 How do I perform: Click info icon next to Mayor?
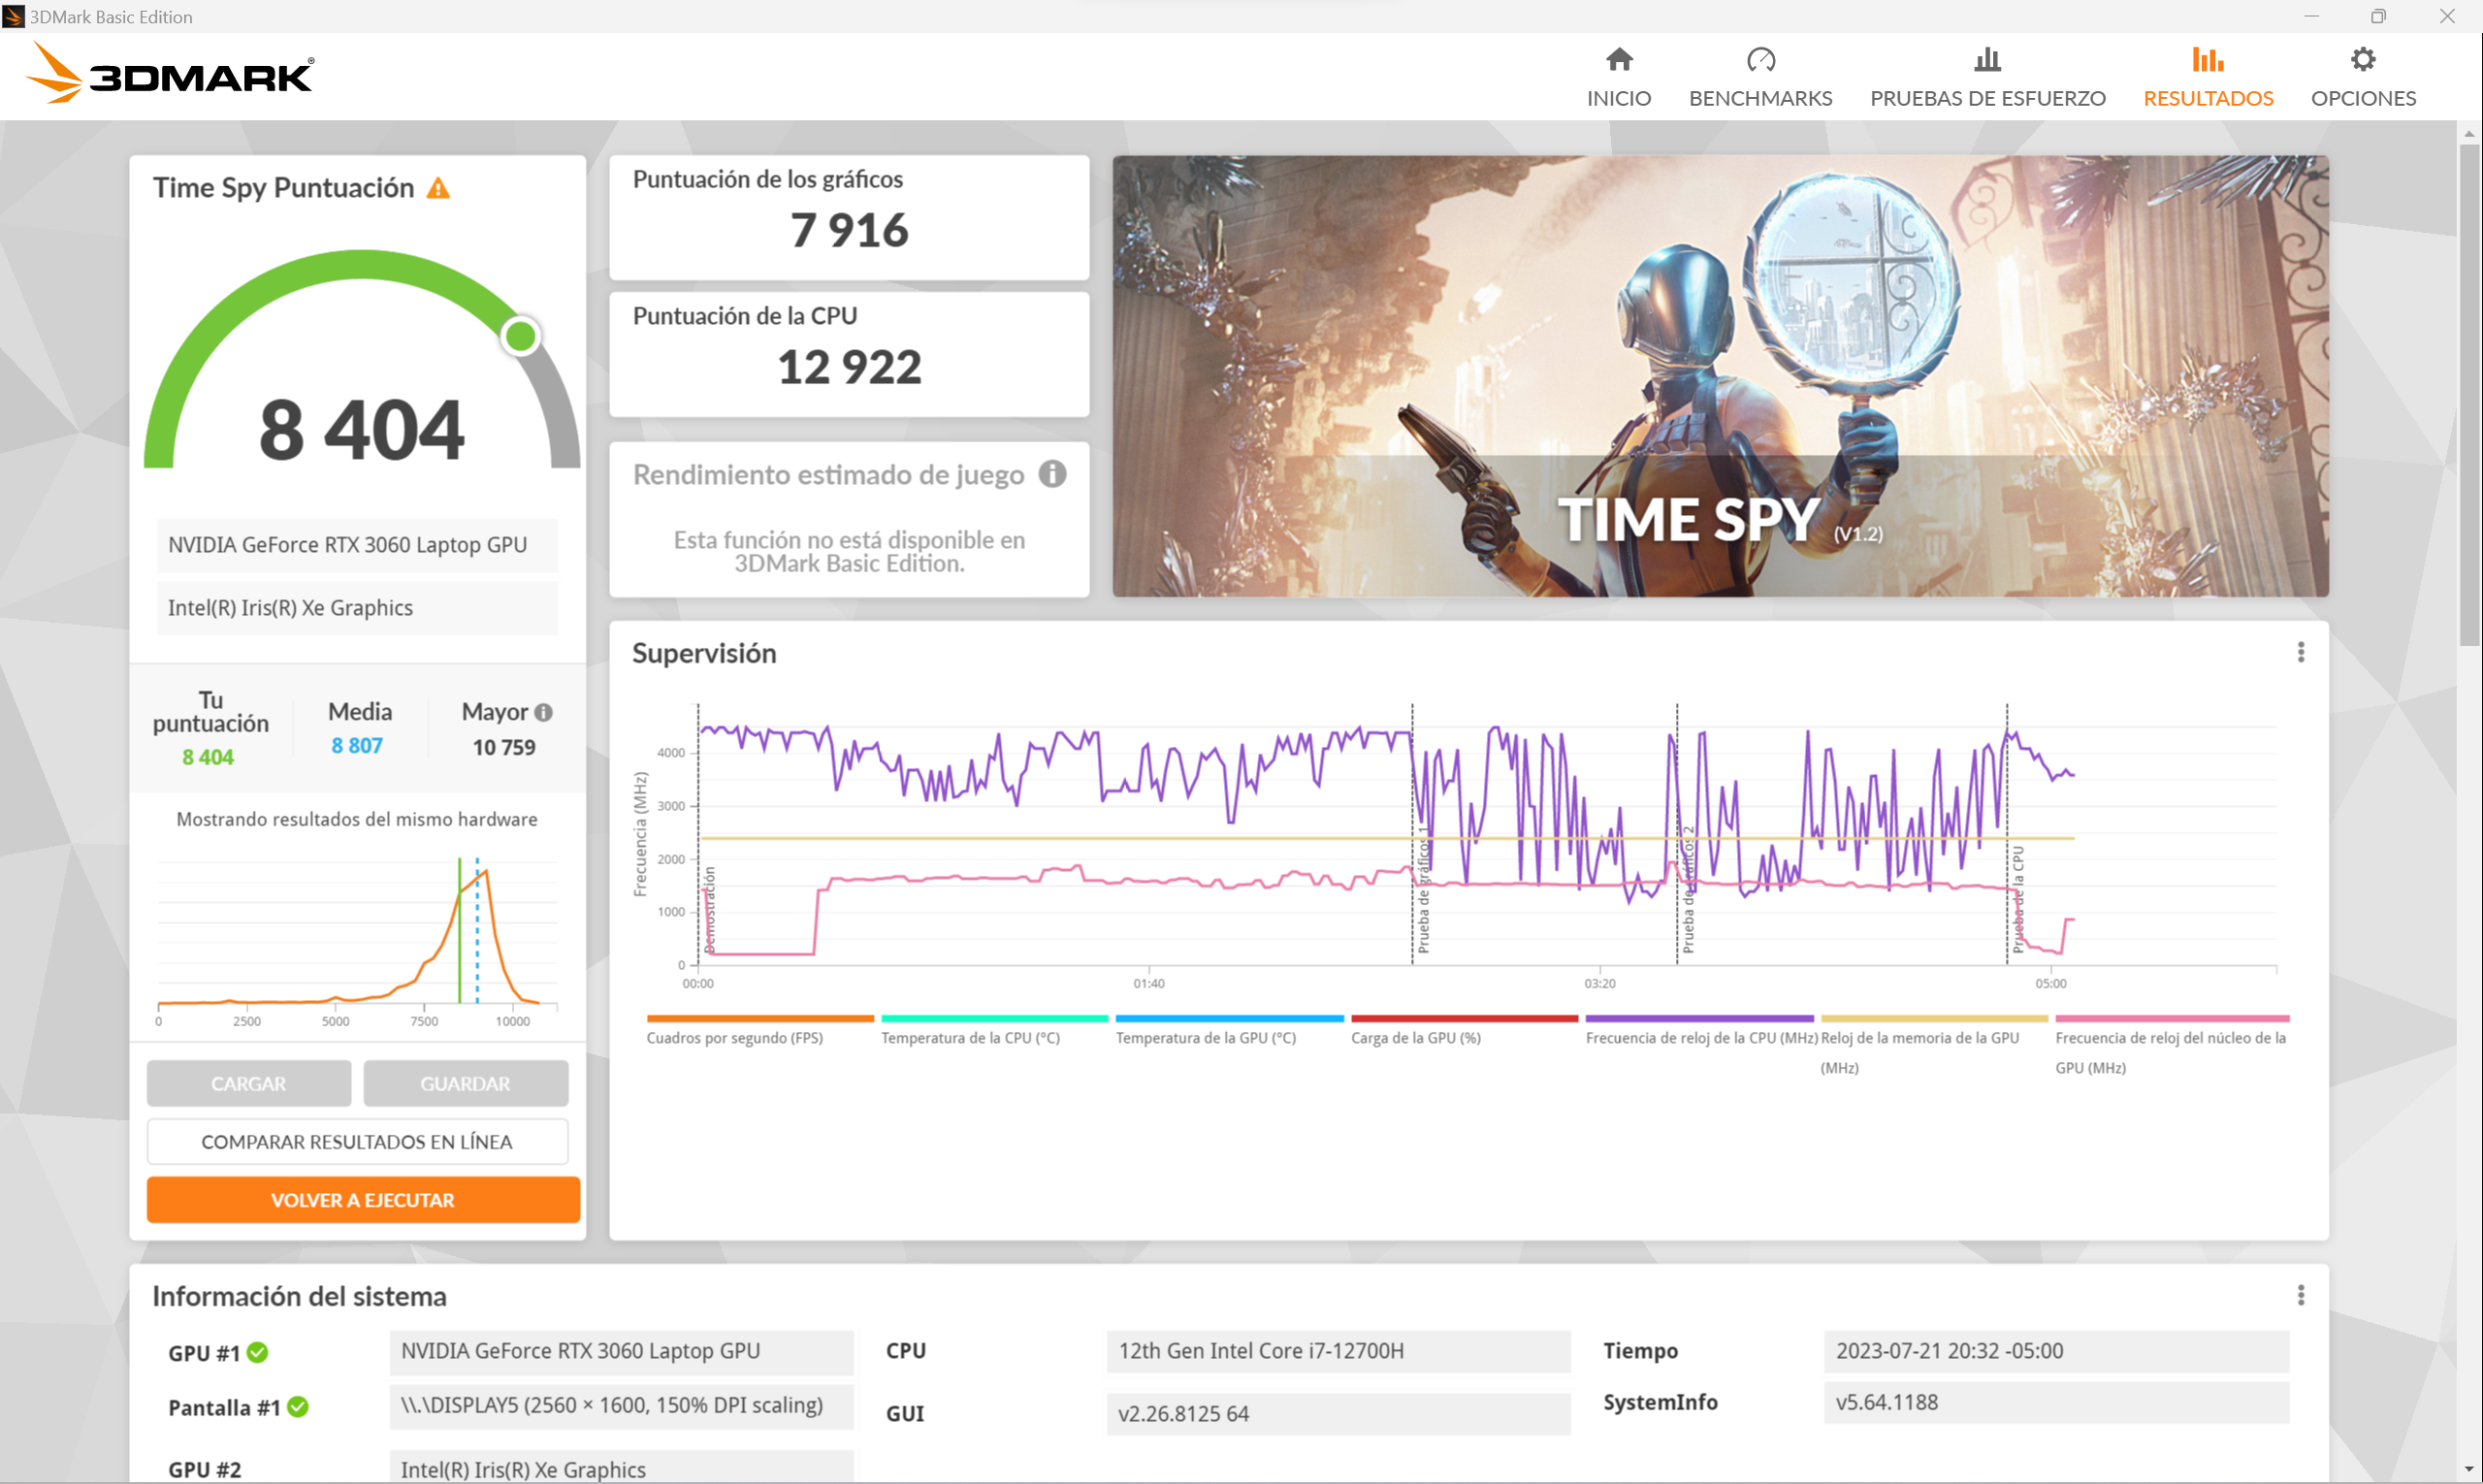click(x=544, y=713)
